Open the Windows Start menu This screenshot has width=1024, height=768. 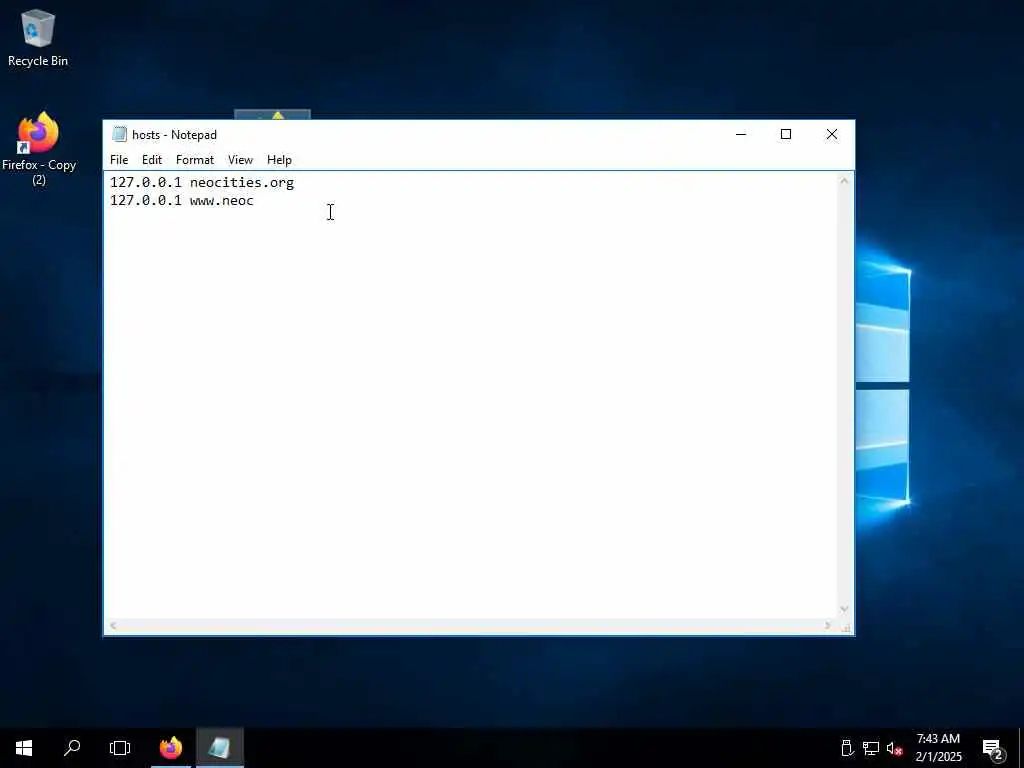(x=24, y=748)
